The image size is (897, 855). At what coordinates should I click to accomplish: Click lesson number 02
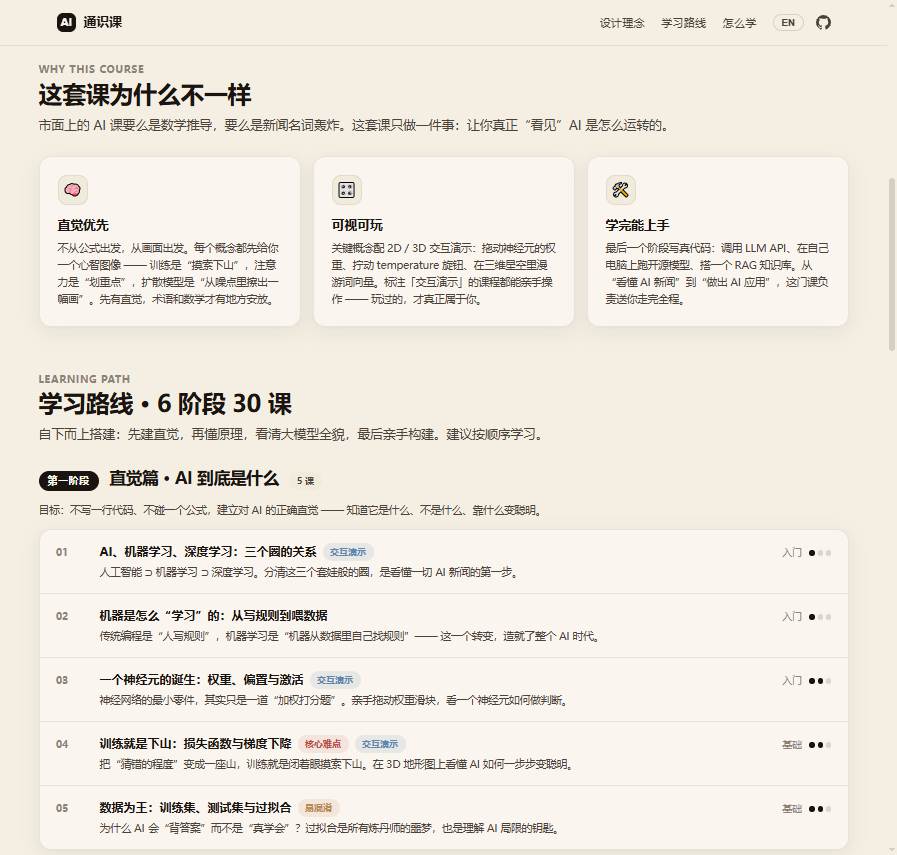click(62, 617)
